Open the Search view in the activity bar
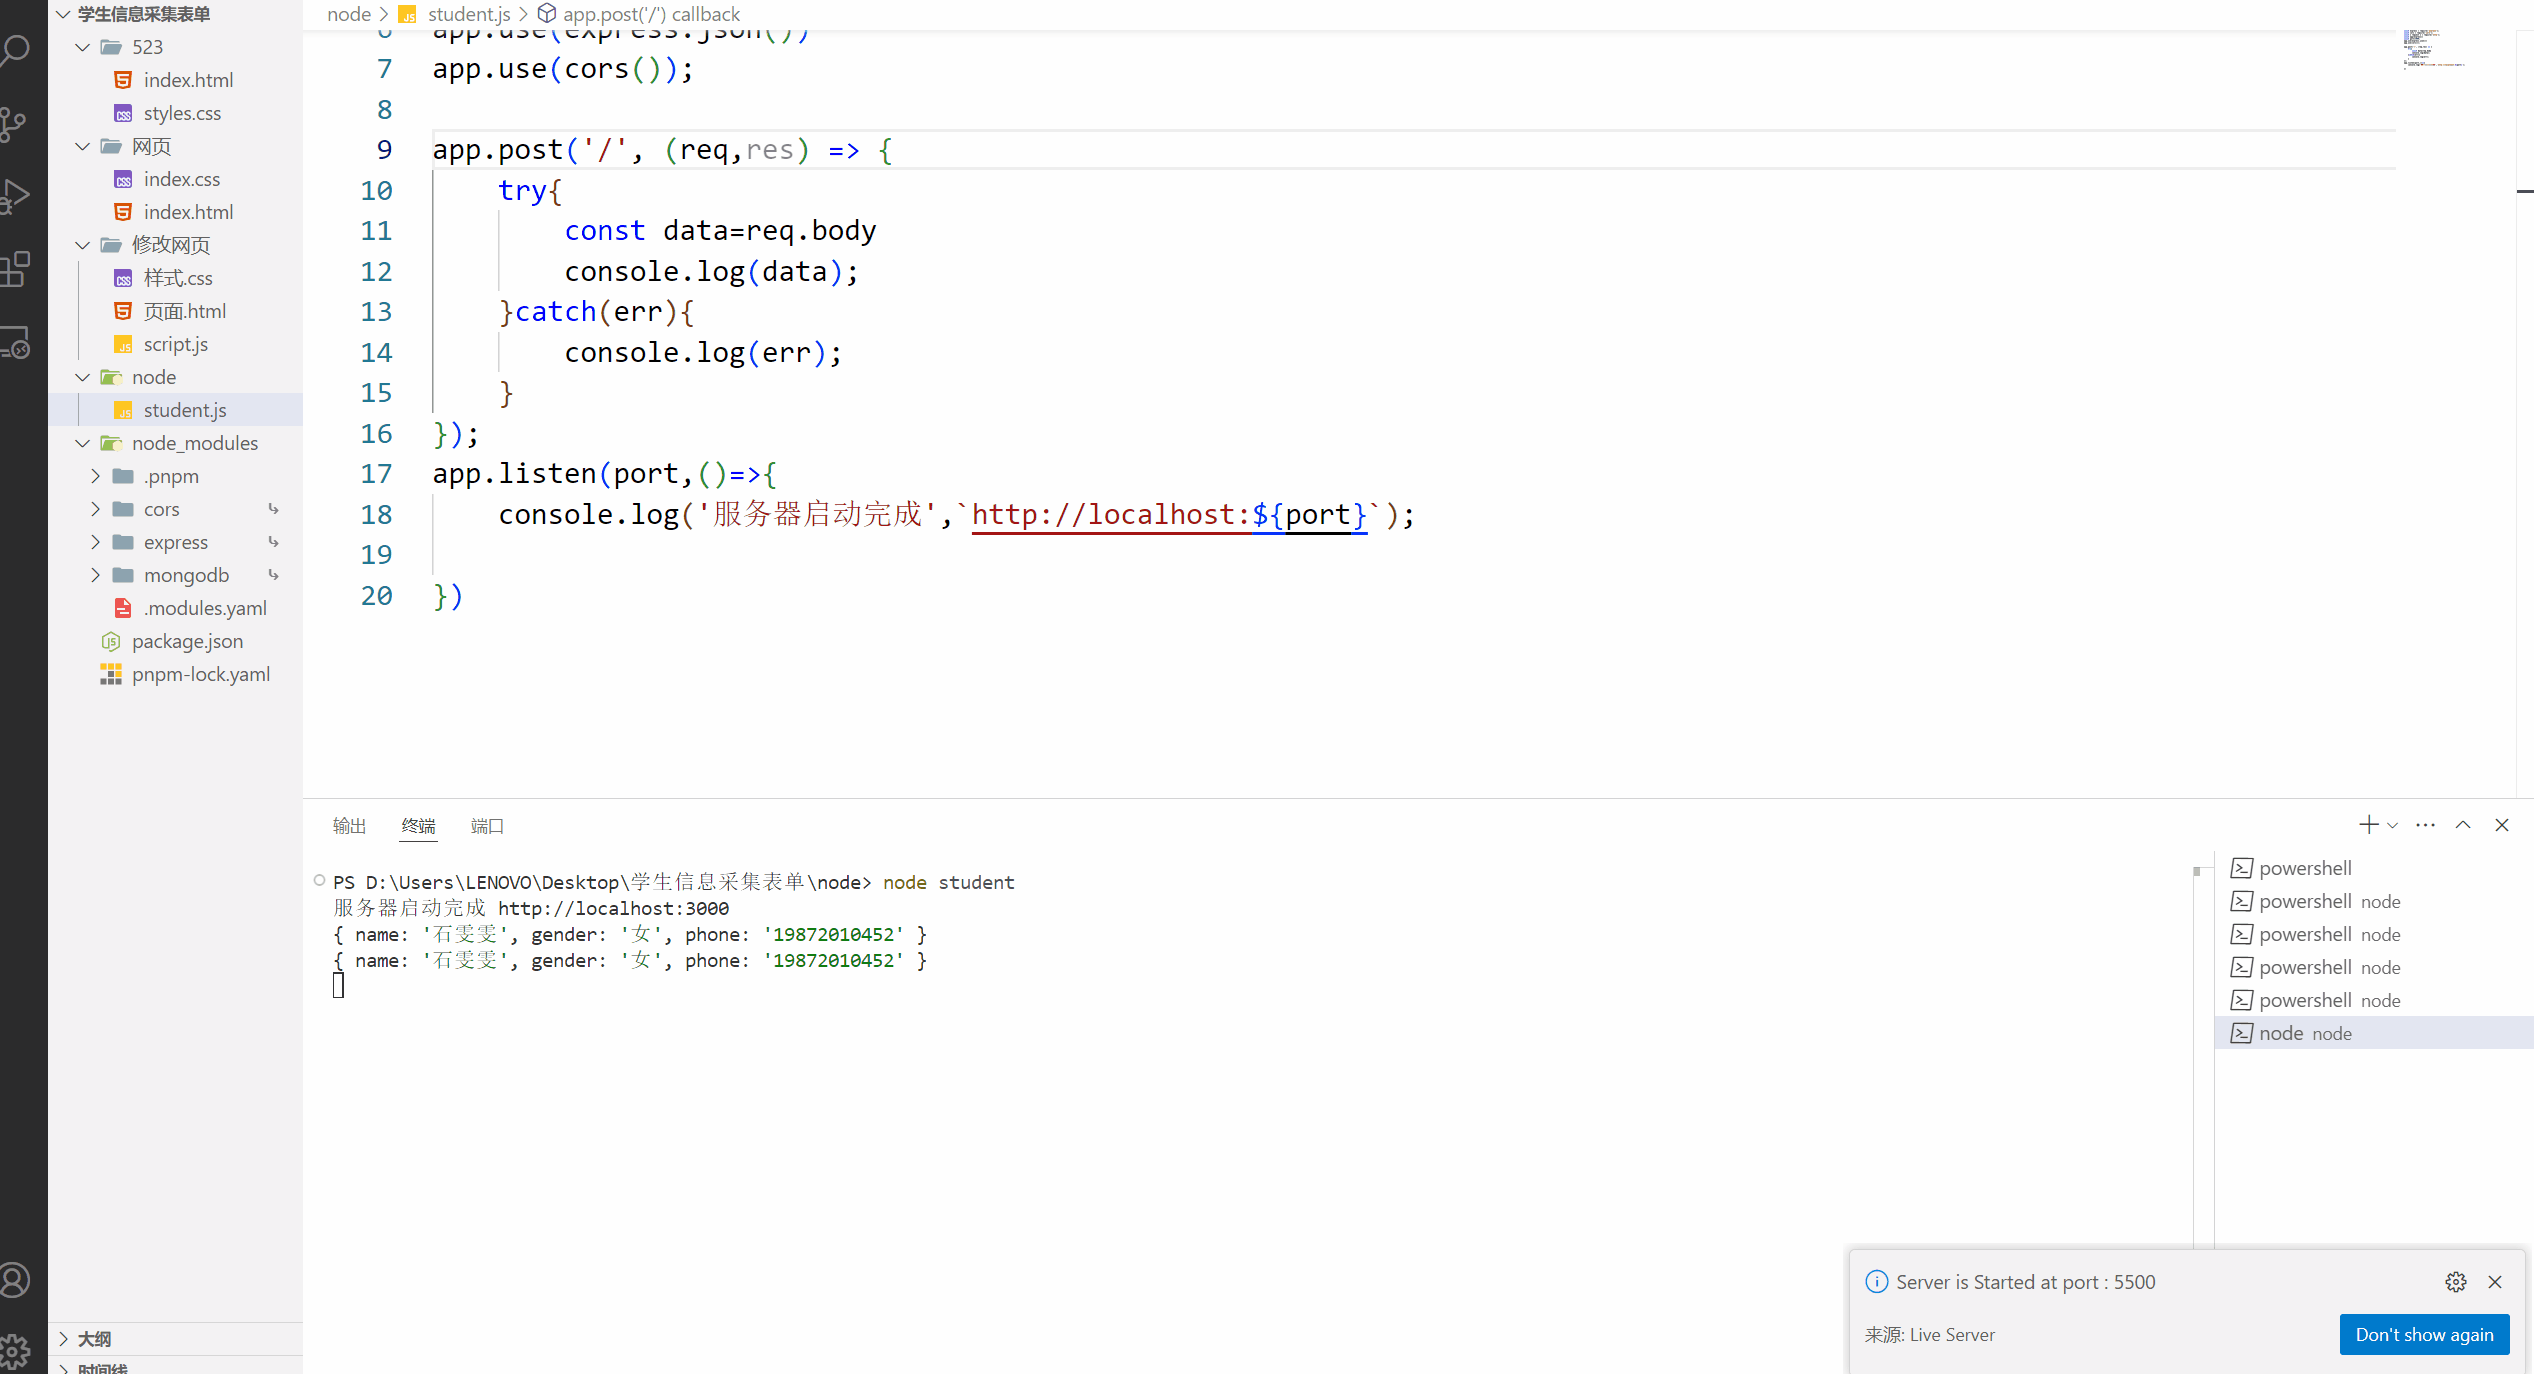Screen dimensions: 2534x1374 [x=17, y=49]
